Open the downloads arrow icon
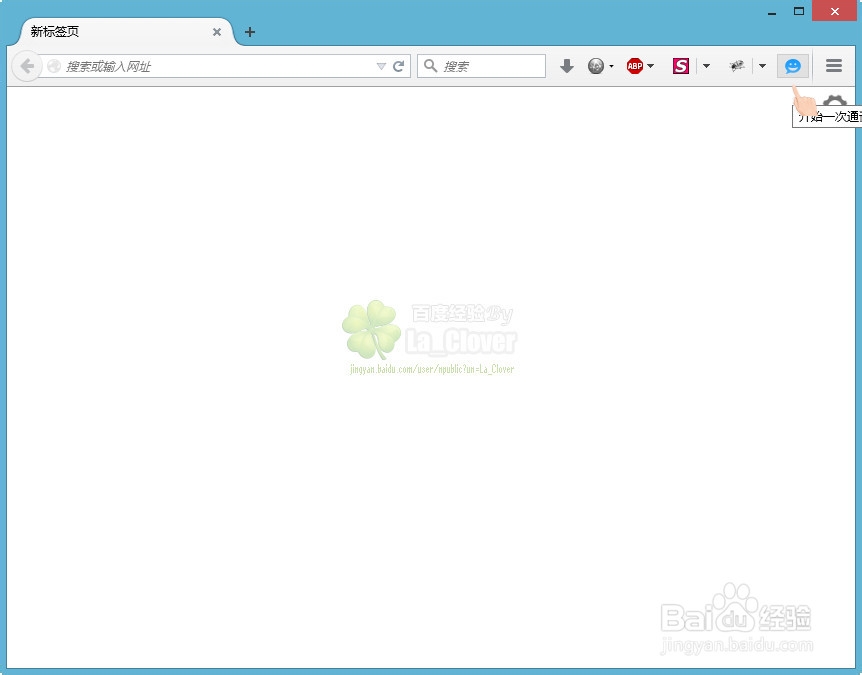 567,67
